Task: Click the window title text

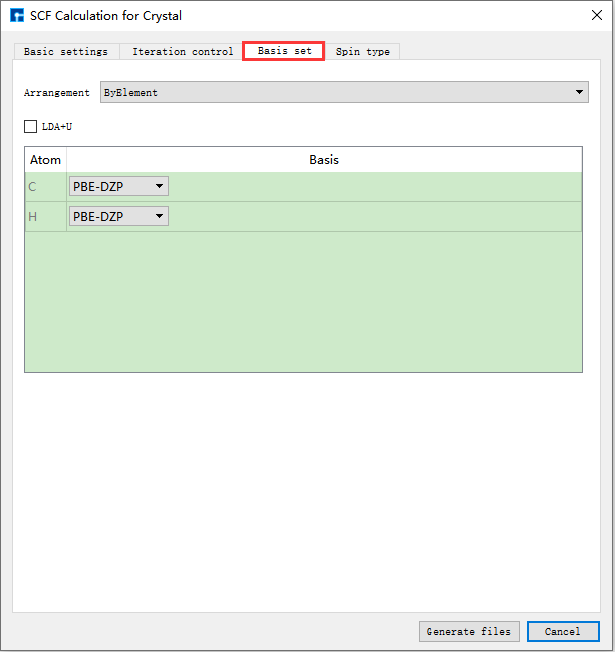Action: click(106, 16)
